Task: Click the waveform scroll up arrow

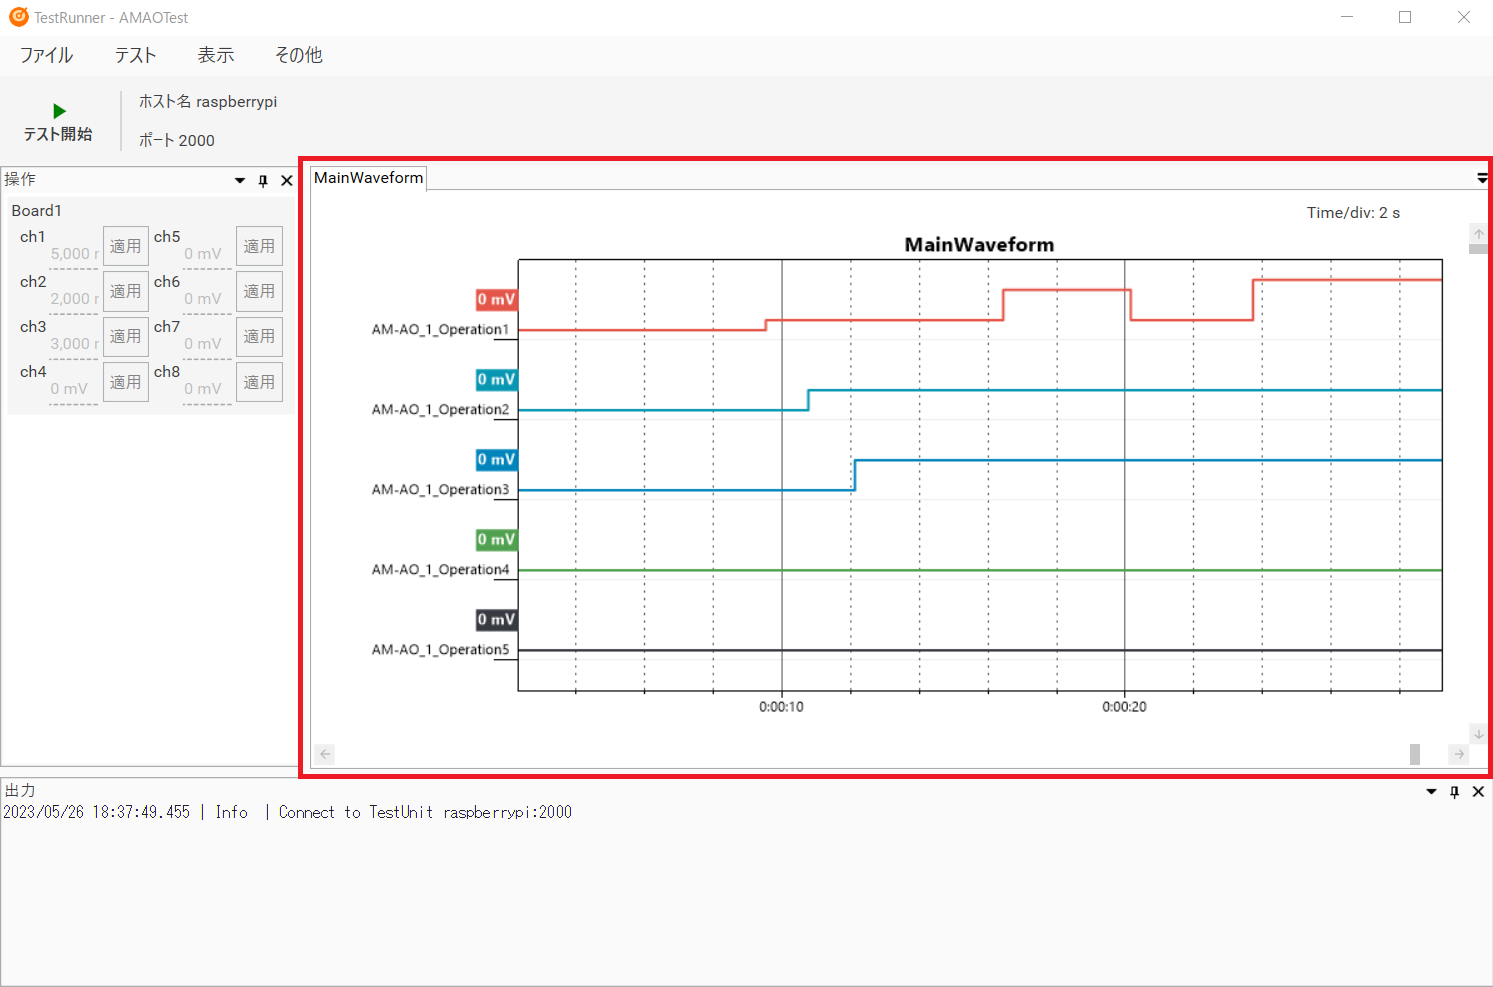Action: click(x=1478, y=234)
